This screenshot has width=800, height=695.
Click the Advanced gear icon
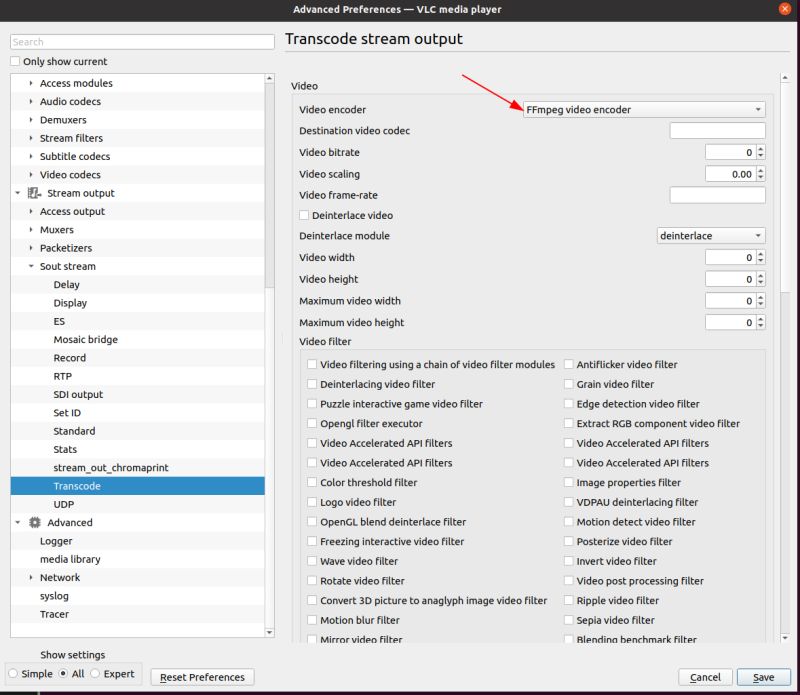click(34, 523)
